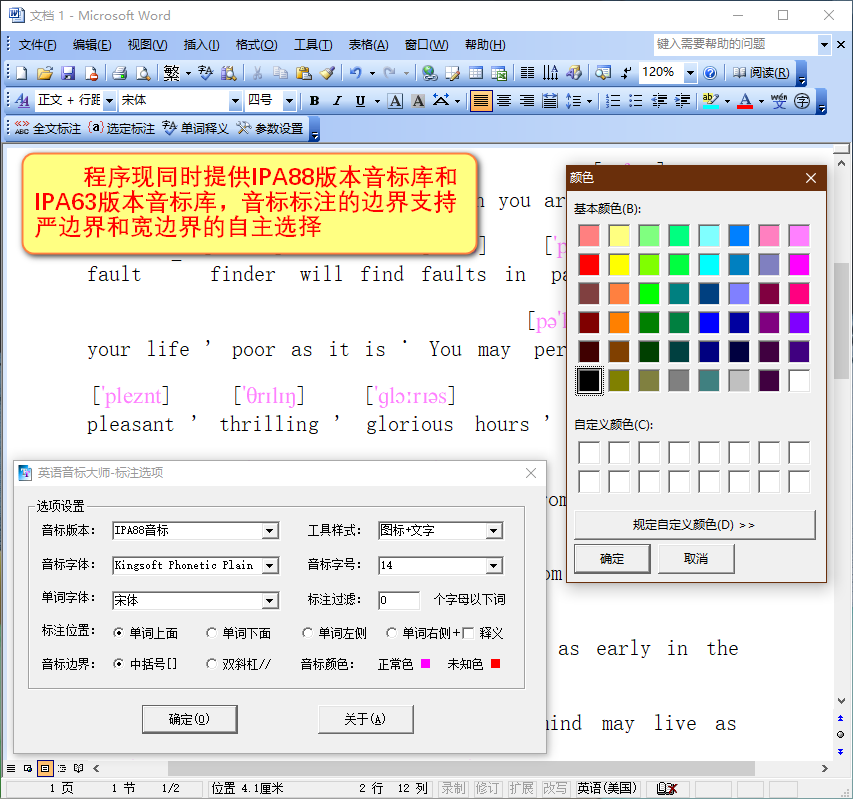
Task: Click the 正常色 magenta swatch
Action: (x=425, y=664)
